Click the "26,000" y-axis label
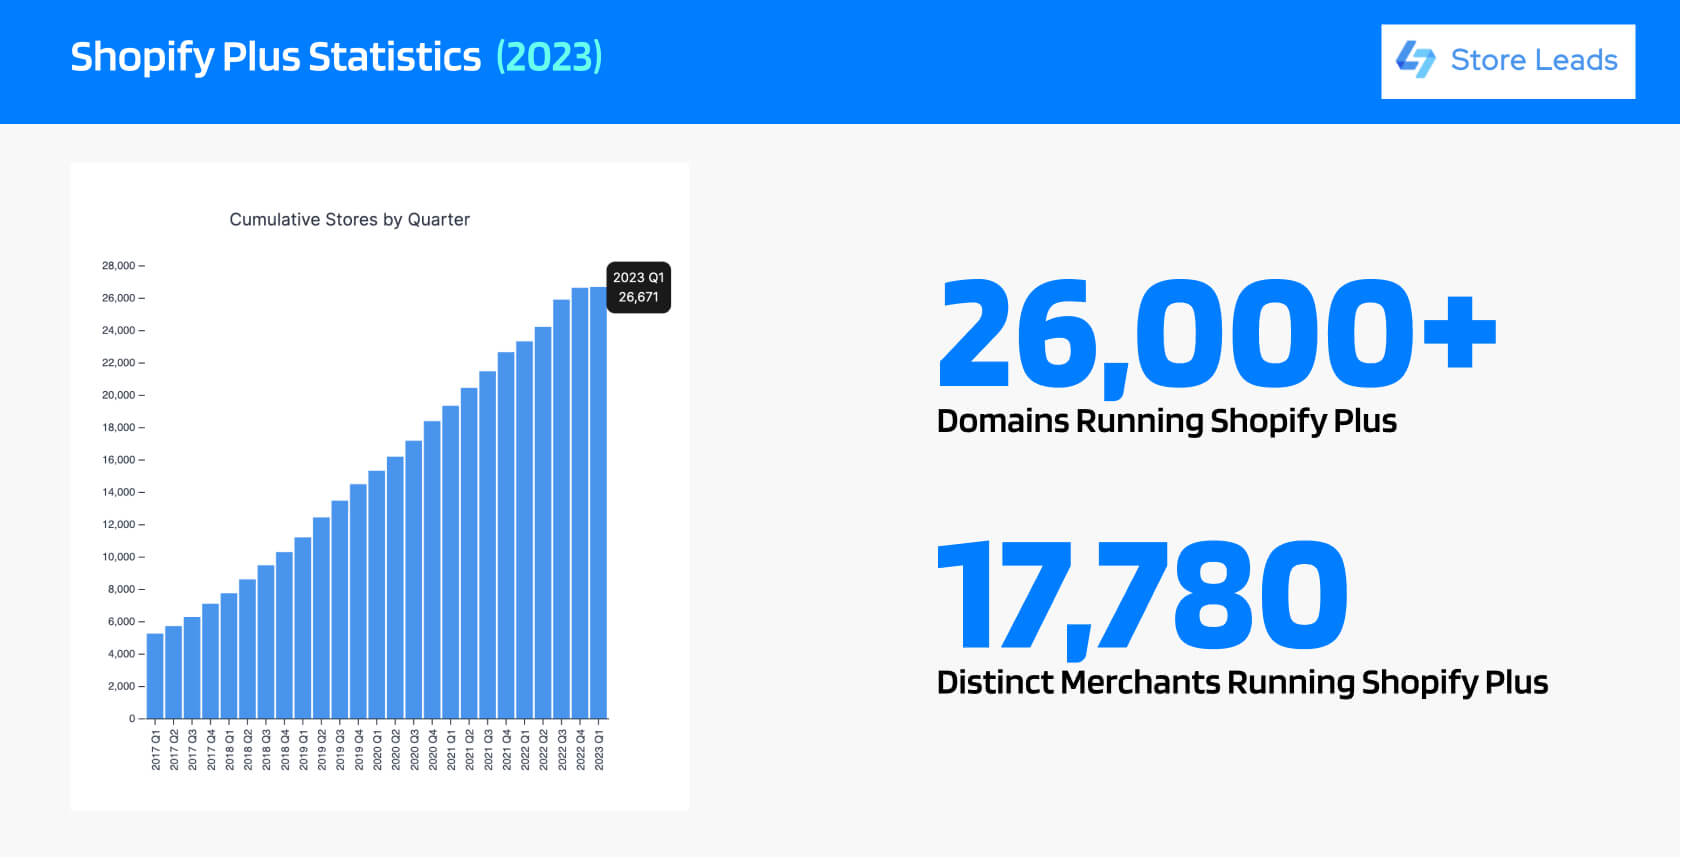 click(118, 298)
